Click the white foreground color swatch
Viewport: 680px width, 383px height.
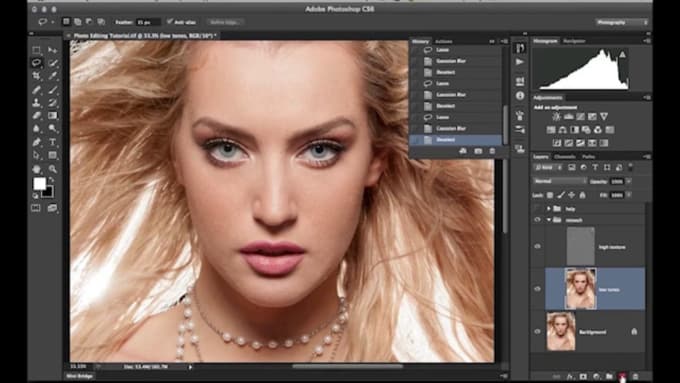[x=39, y=183]
